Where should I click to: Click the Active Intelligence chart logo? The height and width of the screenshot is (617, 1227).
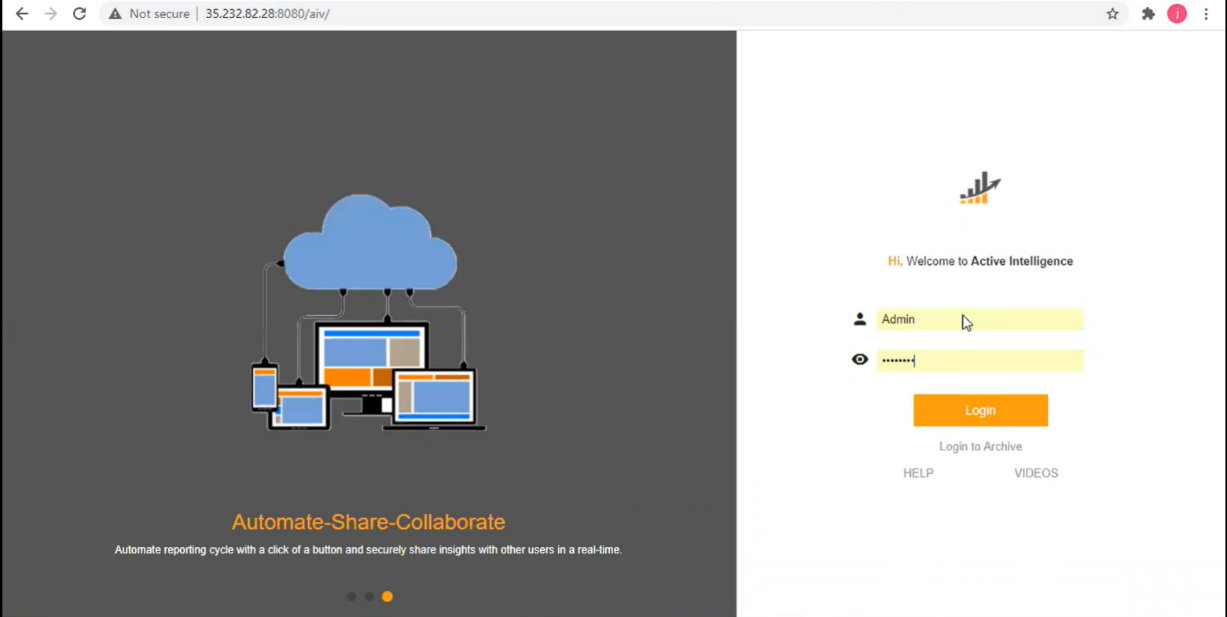[980, 188]
